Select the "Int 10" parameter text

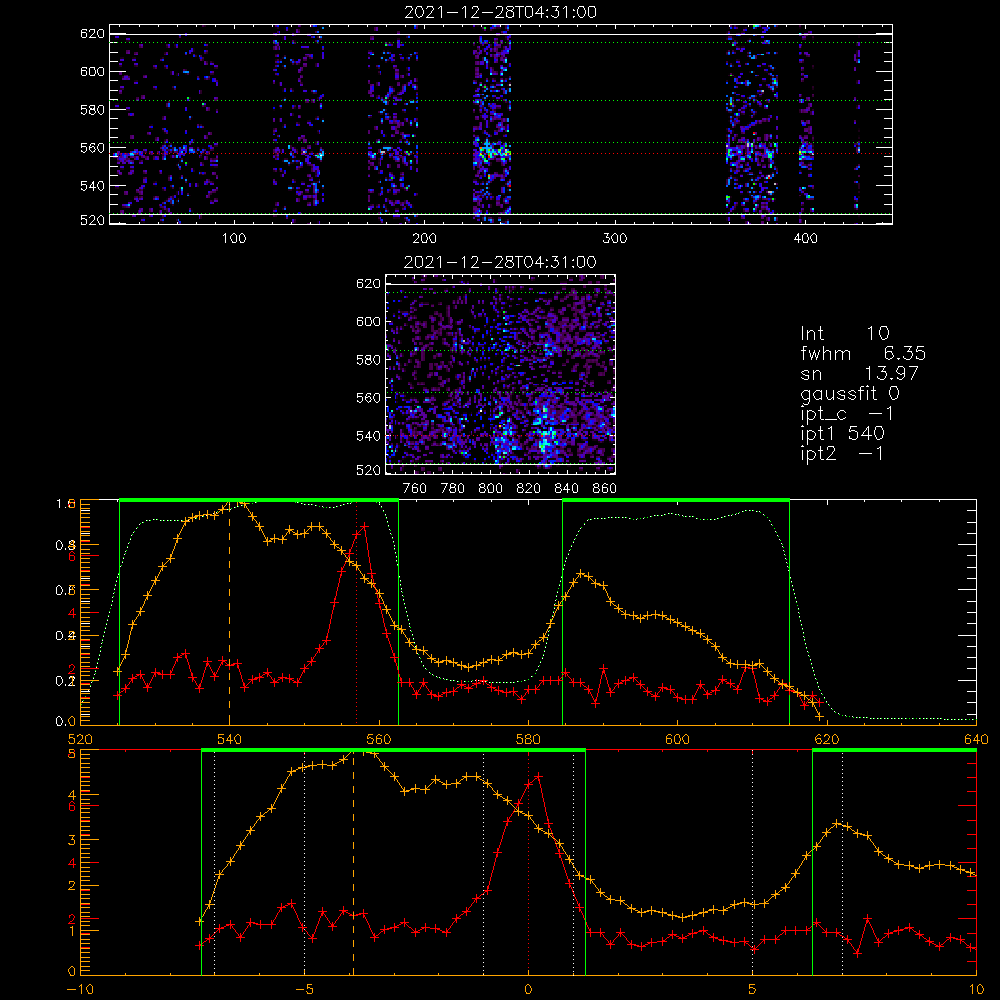[844, 333]
